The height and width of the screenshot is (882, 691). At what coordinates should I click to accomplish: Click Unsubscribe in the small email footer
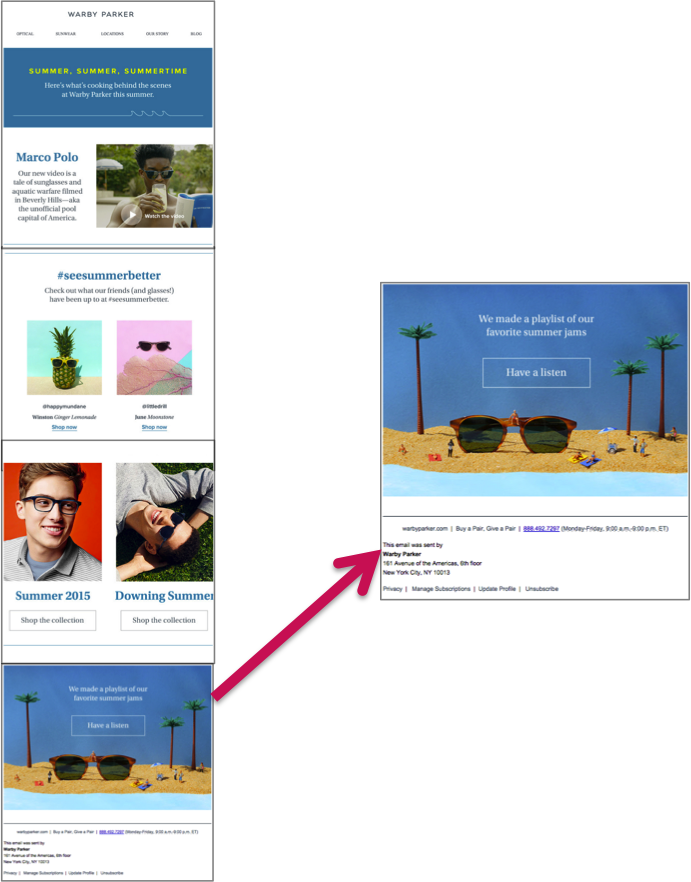tap(112, 873)
